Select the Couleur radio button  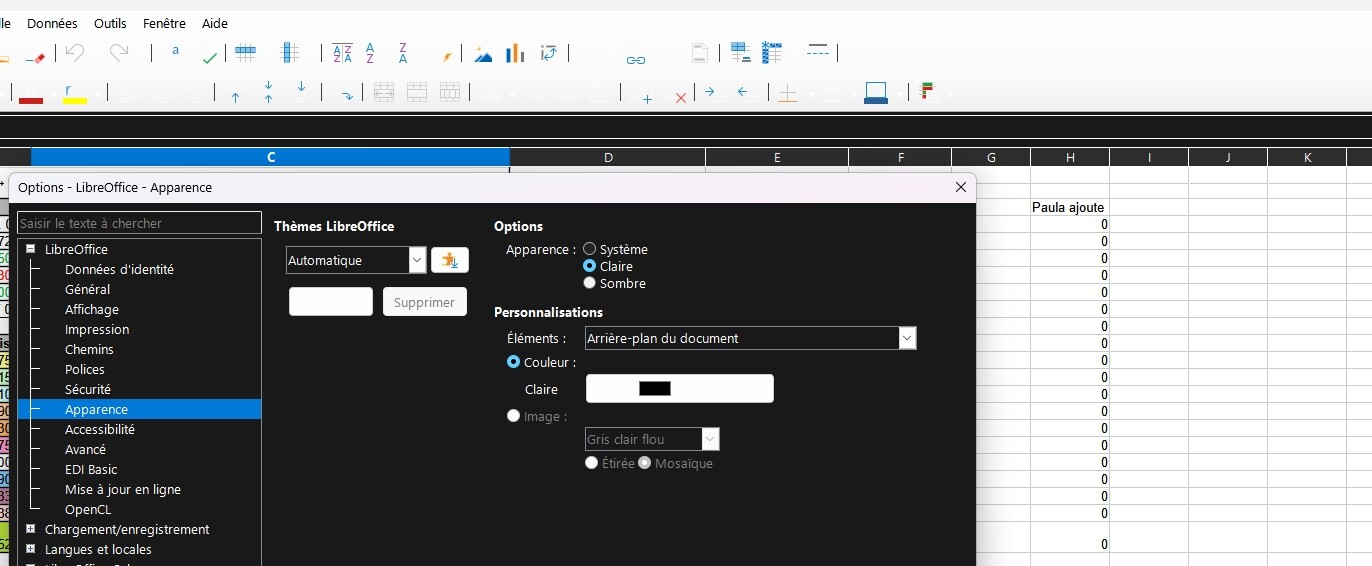click(514, 362)
